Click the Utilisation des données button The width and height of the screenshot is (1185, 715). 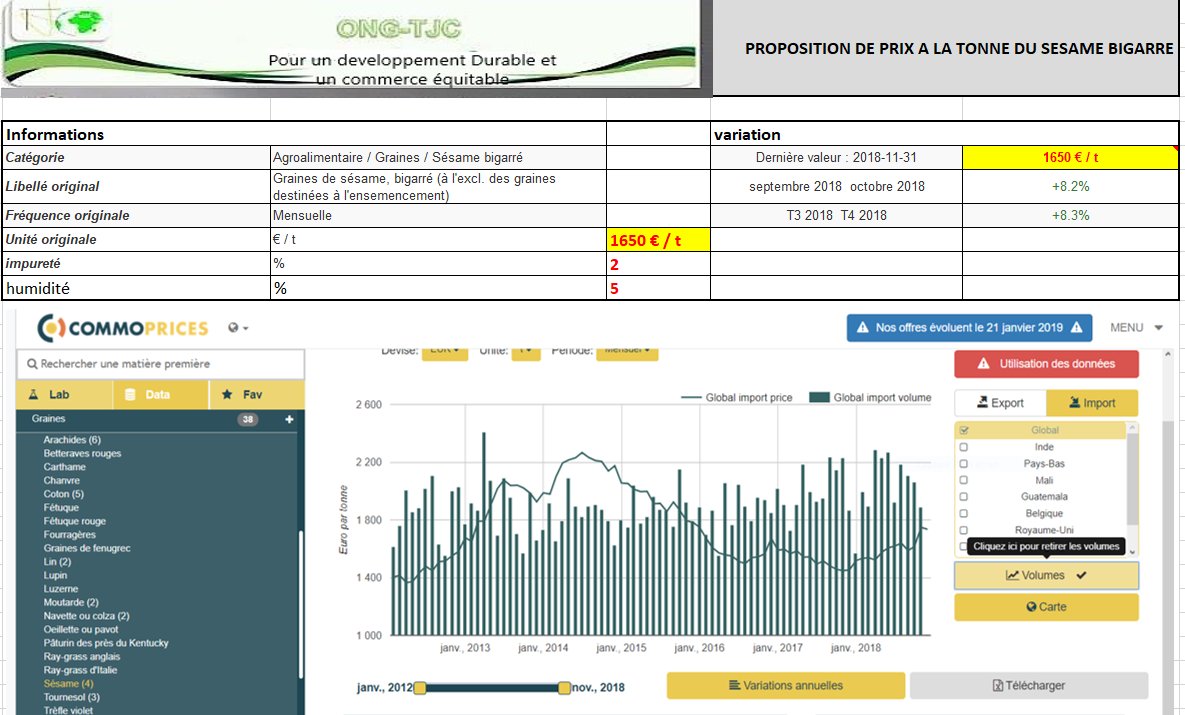1046,364
